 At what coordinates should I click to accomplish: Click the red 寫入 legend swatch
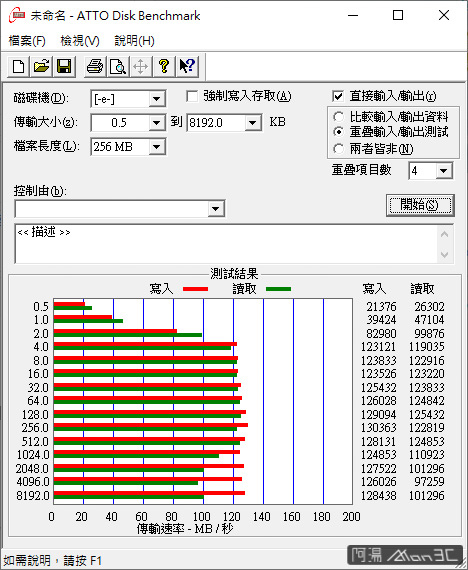(x=196, y=289)
